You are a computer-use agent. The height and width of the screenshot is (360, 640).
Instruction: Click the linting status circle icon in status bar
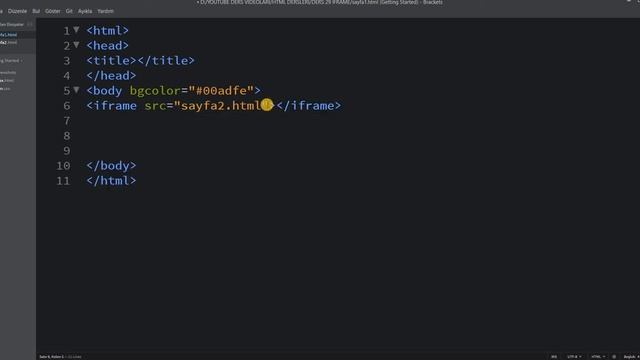click(614, 357)
